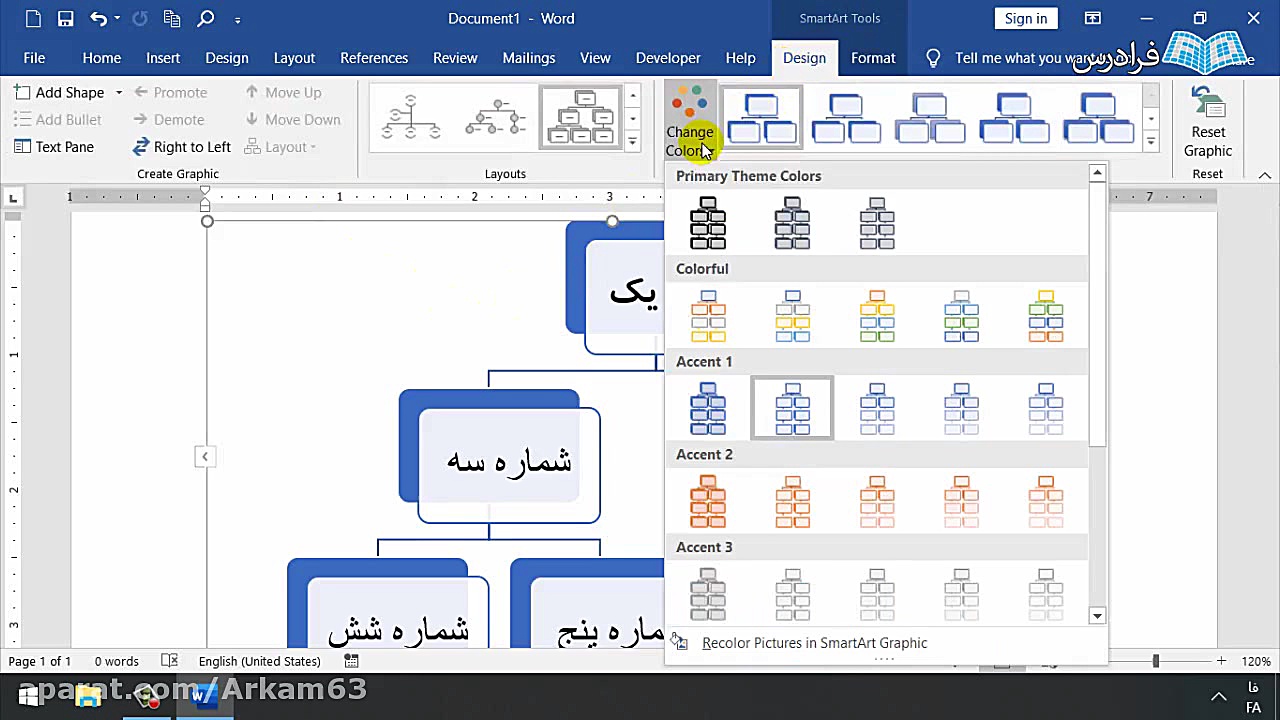Click Move Up in Create Graphic group

coord(283,92)
